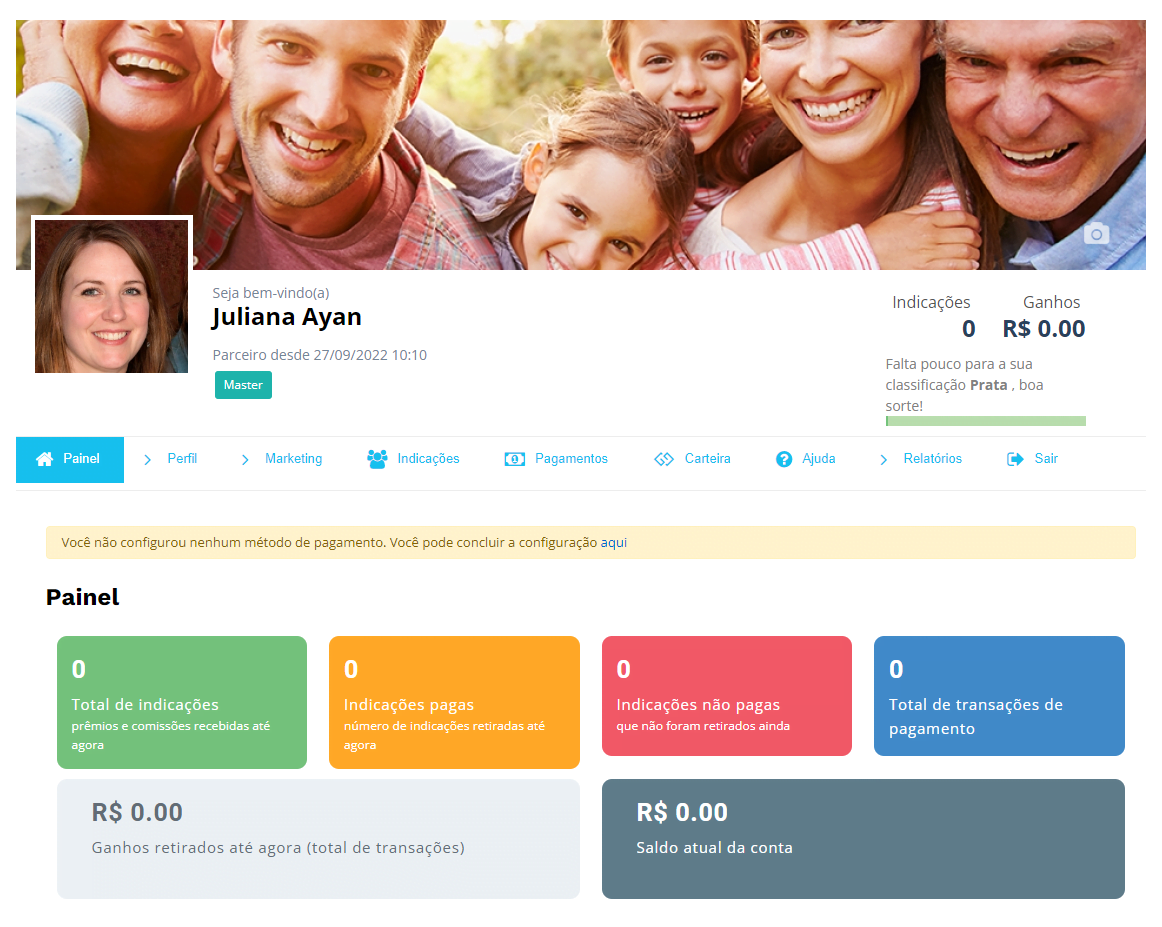Go to the Carteira menu item

707,459
